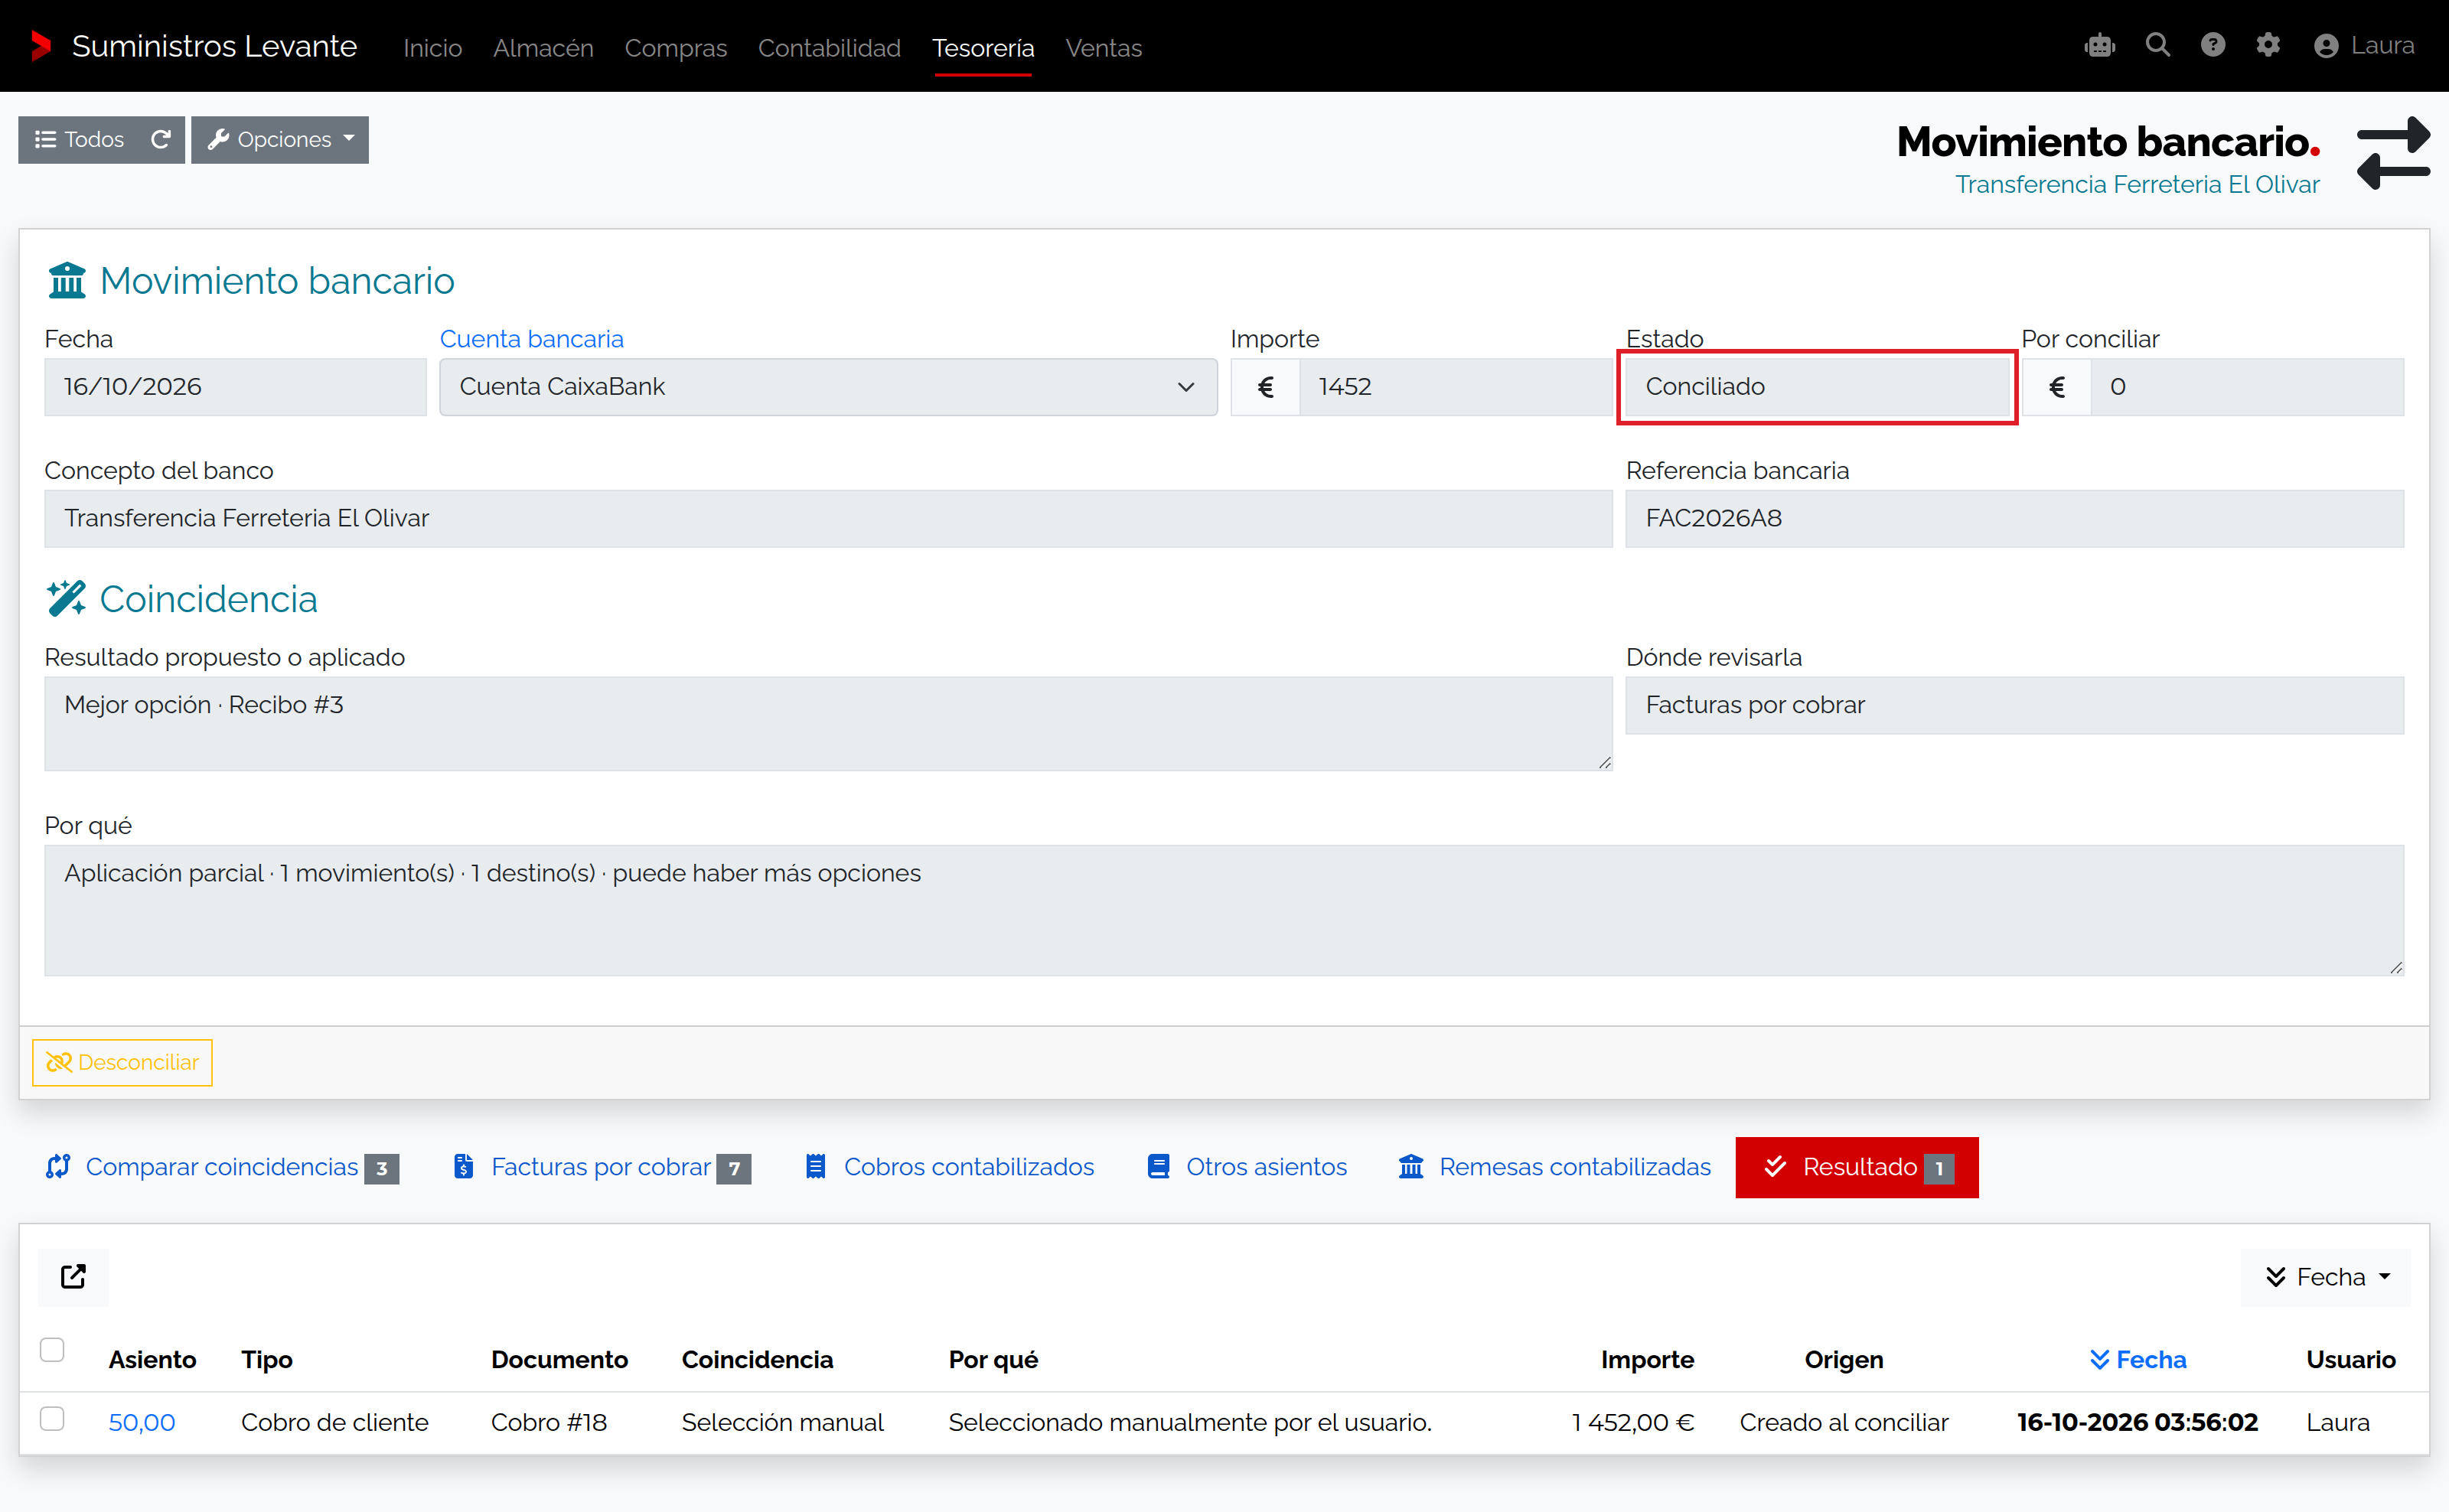Image resolution: width=2449 pixels, height=1512 pixels.
Task: Click the Referencia bancaria field FAC2026A8
Action: tap(2014, 518)
